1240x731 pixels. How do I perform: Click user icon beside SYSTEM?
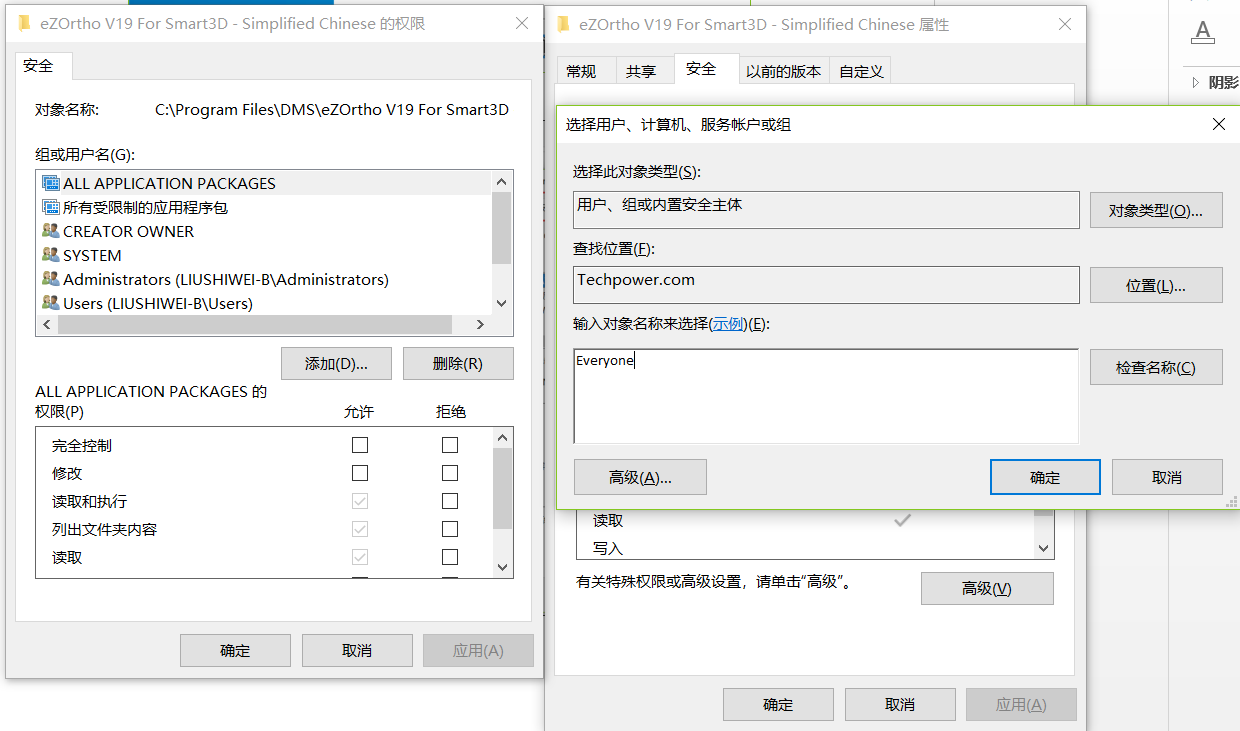click(51, 255)
